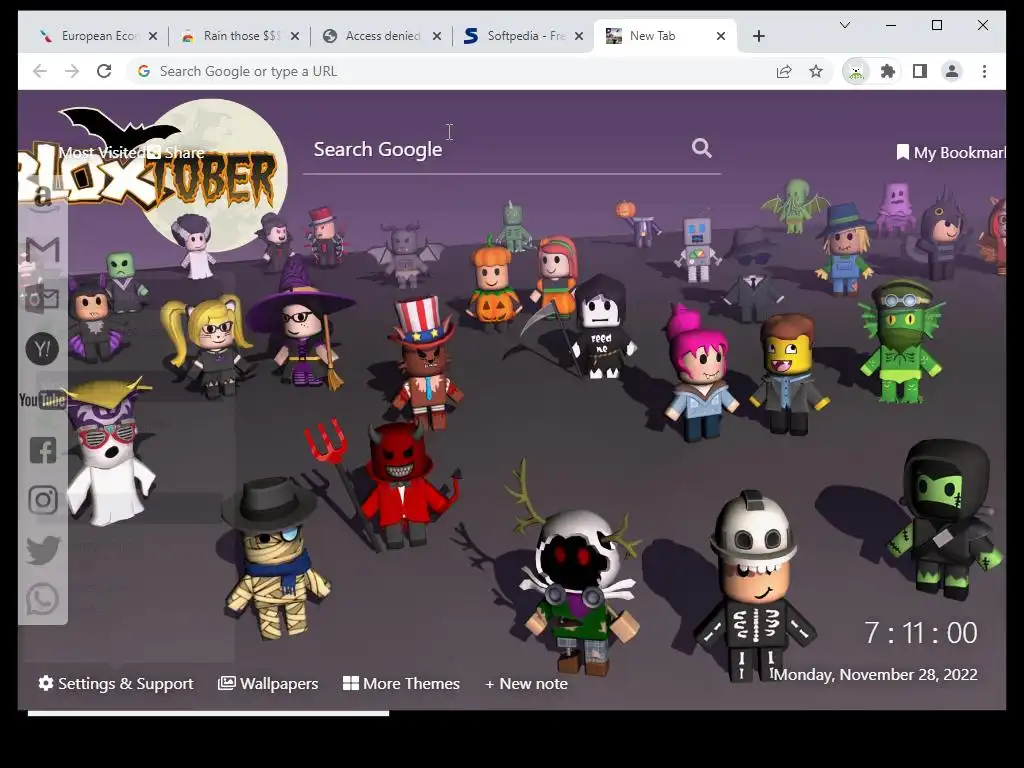The height and width of the screenshot is (768, 1024).
Task: Browse More Themes
Action: [401, 683]
